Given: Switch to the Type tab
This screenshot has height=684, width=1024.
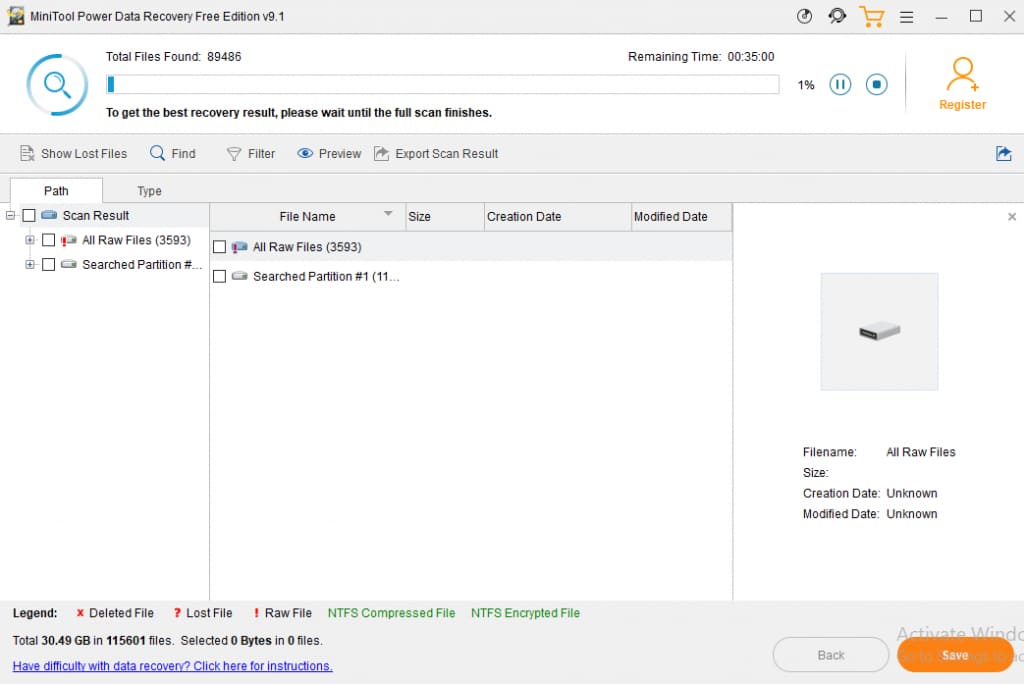Looking at the screenshot, I should click(x=150, y=191).
